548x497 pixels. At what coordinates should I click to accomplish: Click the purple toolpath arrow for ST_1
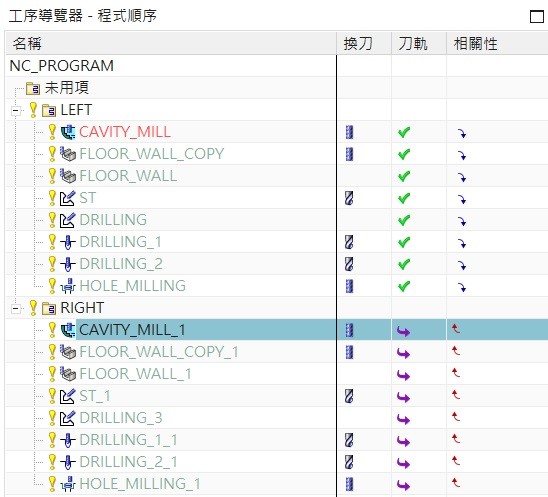(x=403, y=397)
